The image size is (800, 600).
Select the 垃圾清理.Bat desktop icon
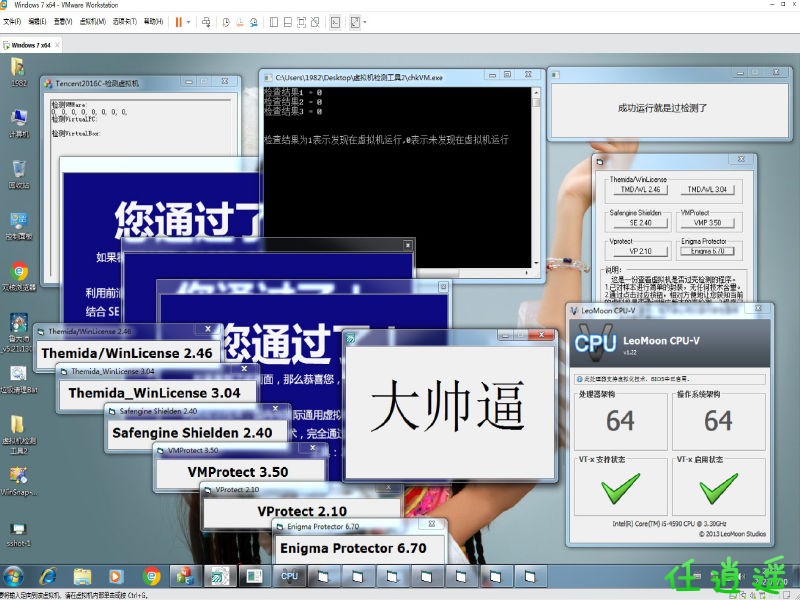(18, 379)
